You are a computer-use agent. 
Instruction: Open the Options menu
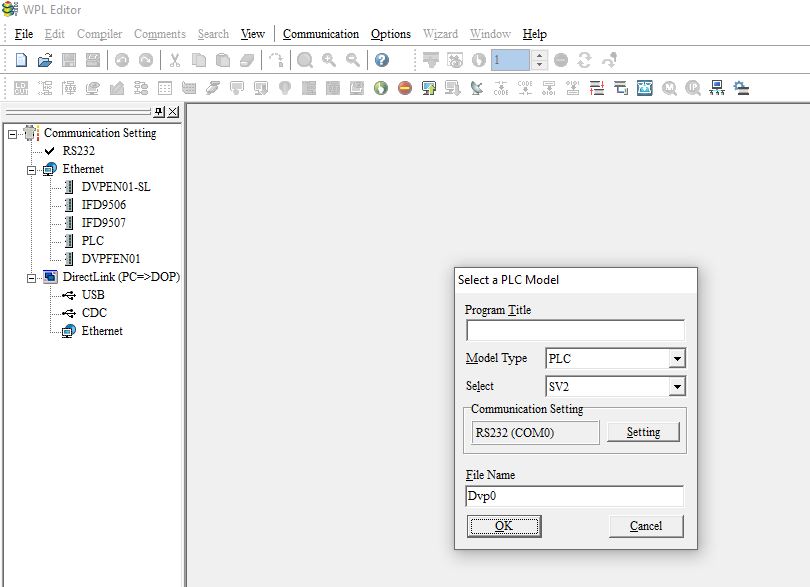(x=391, y=34)
